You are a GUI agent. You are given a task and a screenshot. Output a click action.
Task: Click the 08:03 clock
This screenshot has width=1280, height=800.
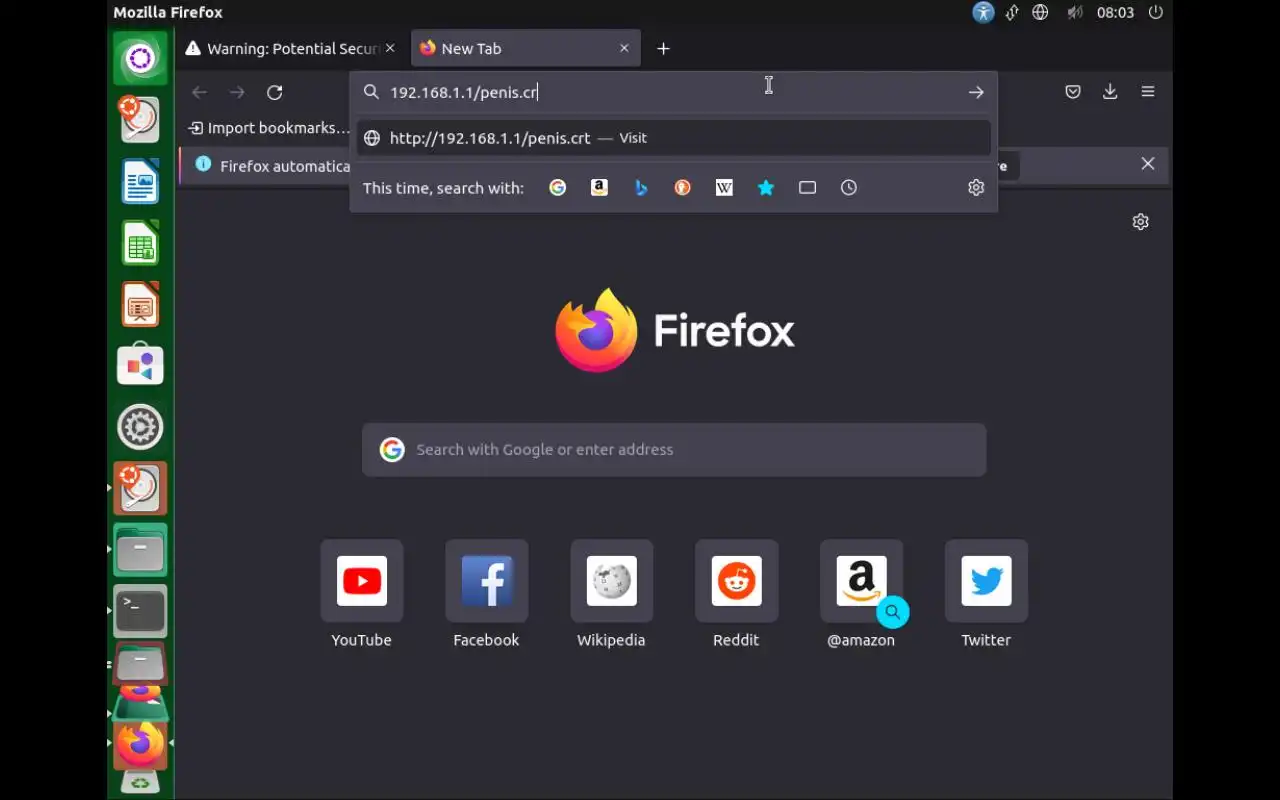1115,12
